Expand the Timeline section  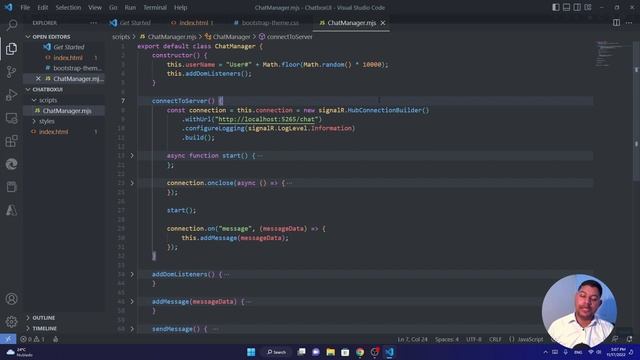point(28,328)
